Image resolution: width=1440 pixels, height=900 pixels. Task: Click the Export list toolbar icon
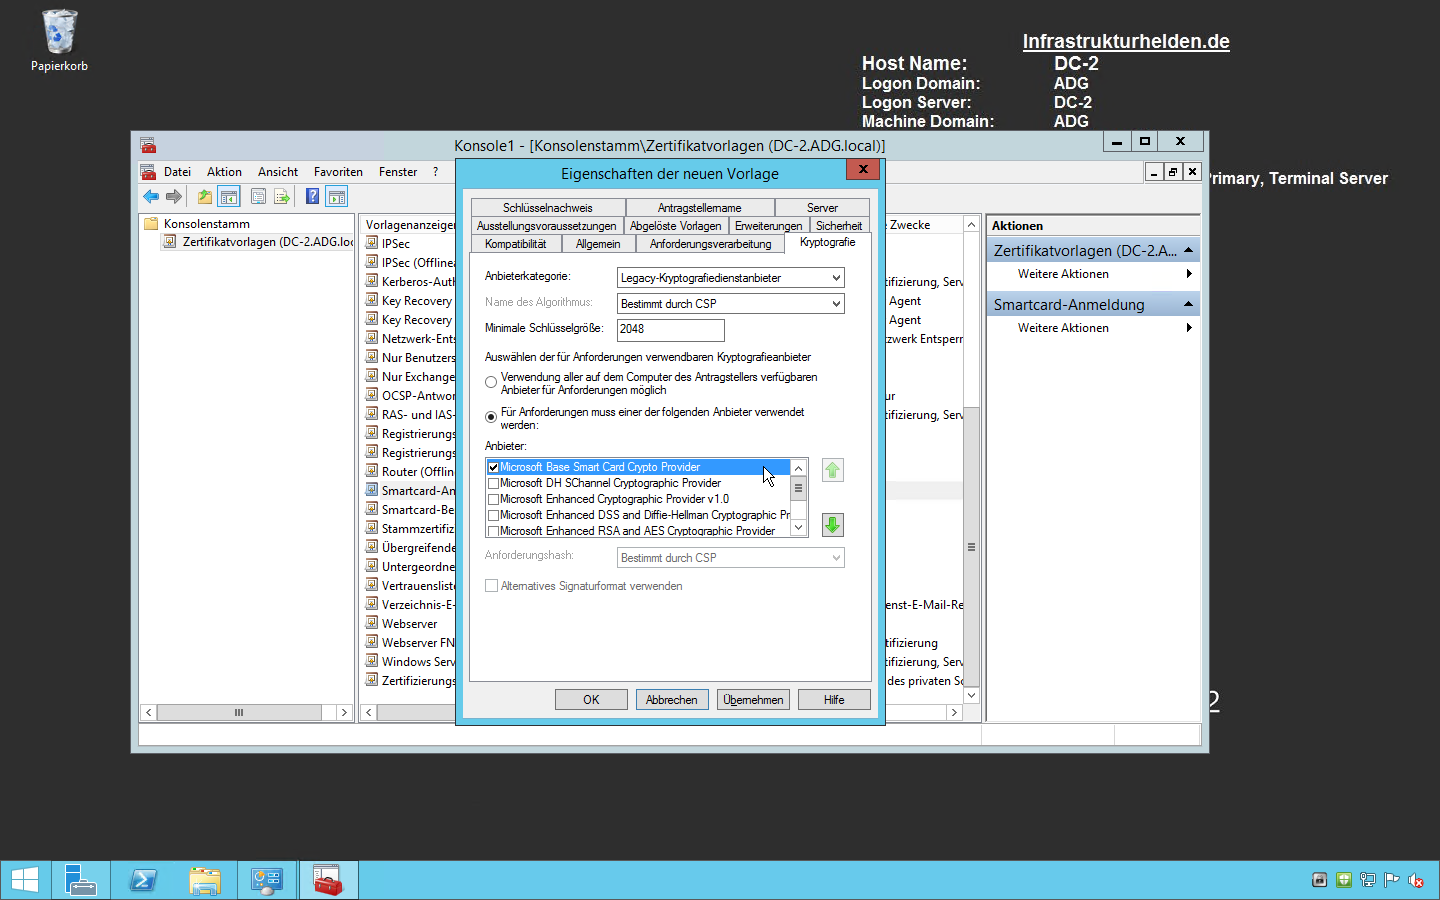click(x=282, y=197)
